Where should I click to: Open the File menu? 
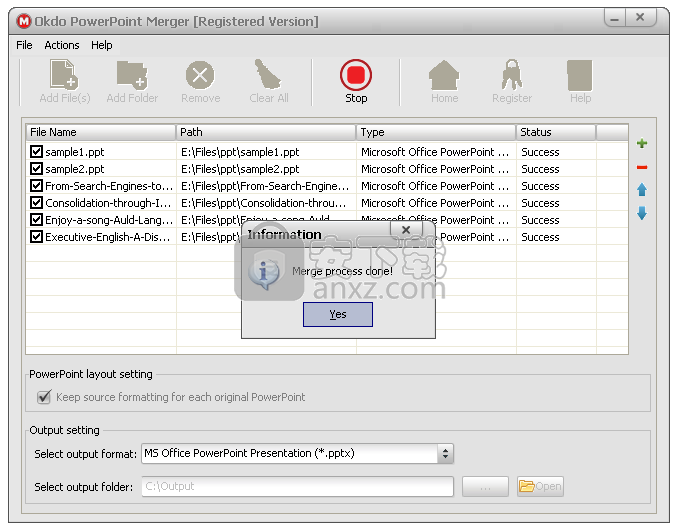(24, 45)
